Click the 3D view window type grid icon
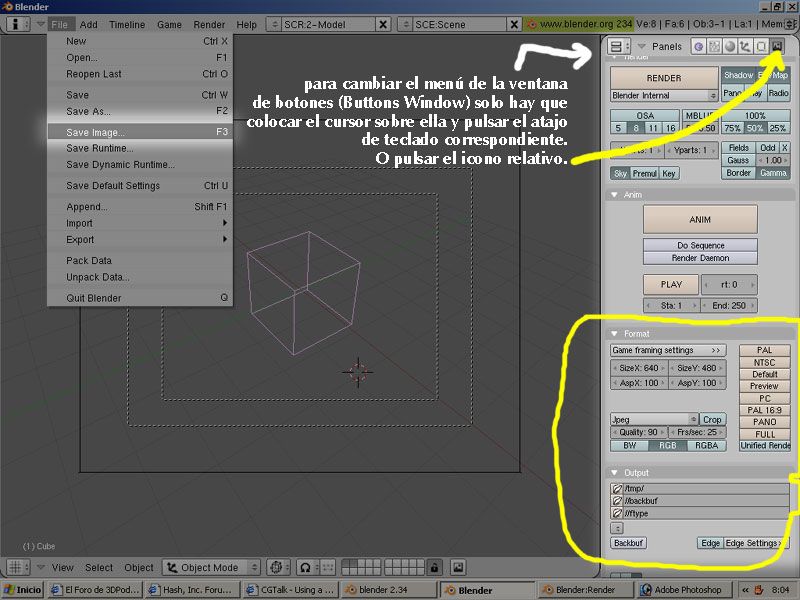 tap(19, 567)
